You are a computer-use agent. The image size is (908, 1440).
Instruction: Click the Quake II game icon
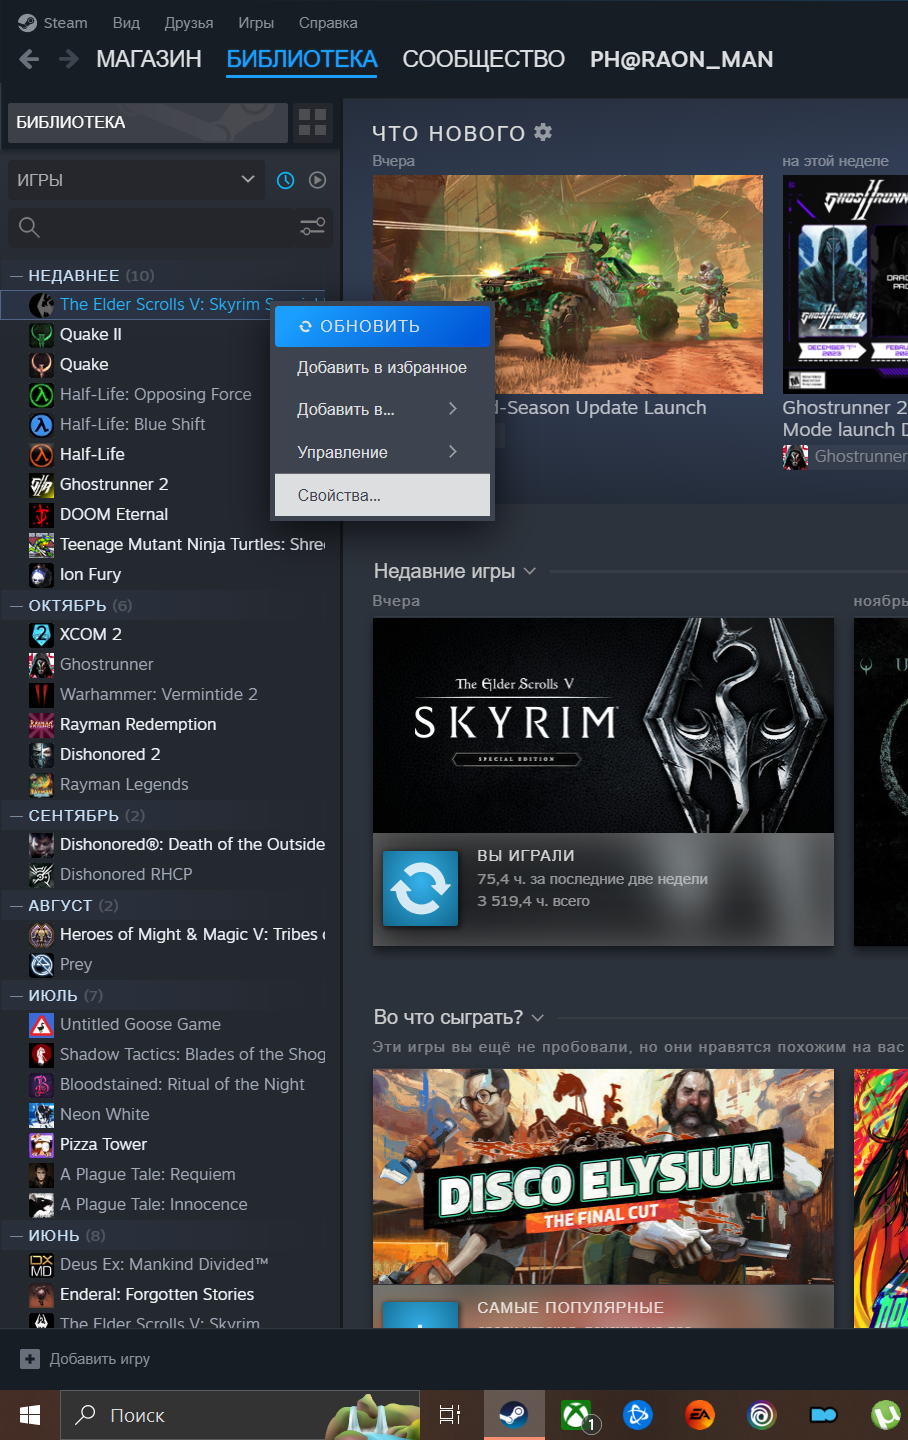41,334
